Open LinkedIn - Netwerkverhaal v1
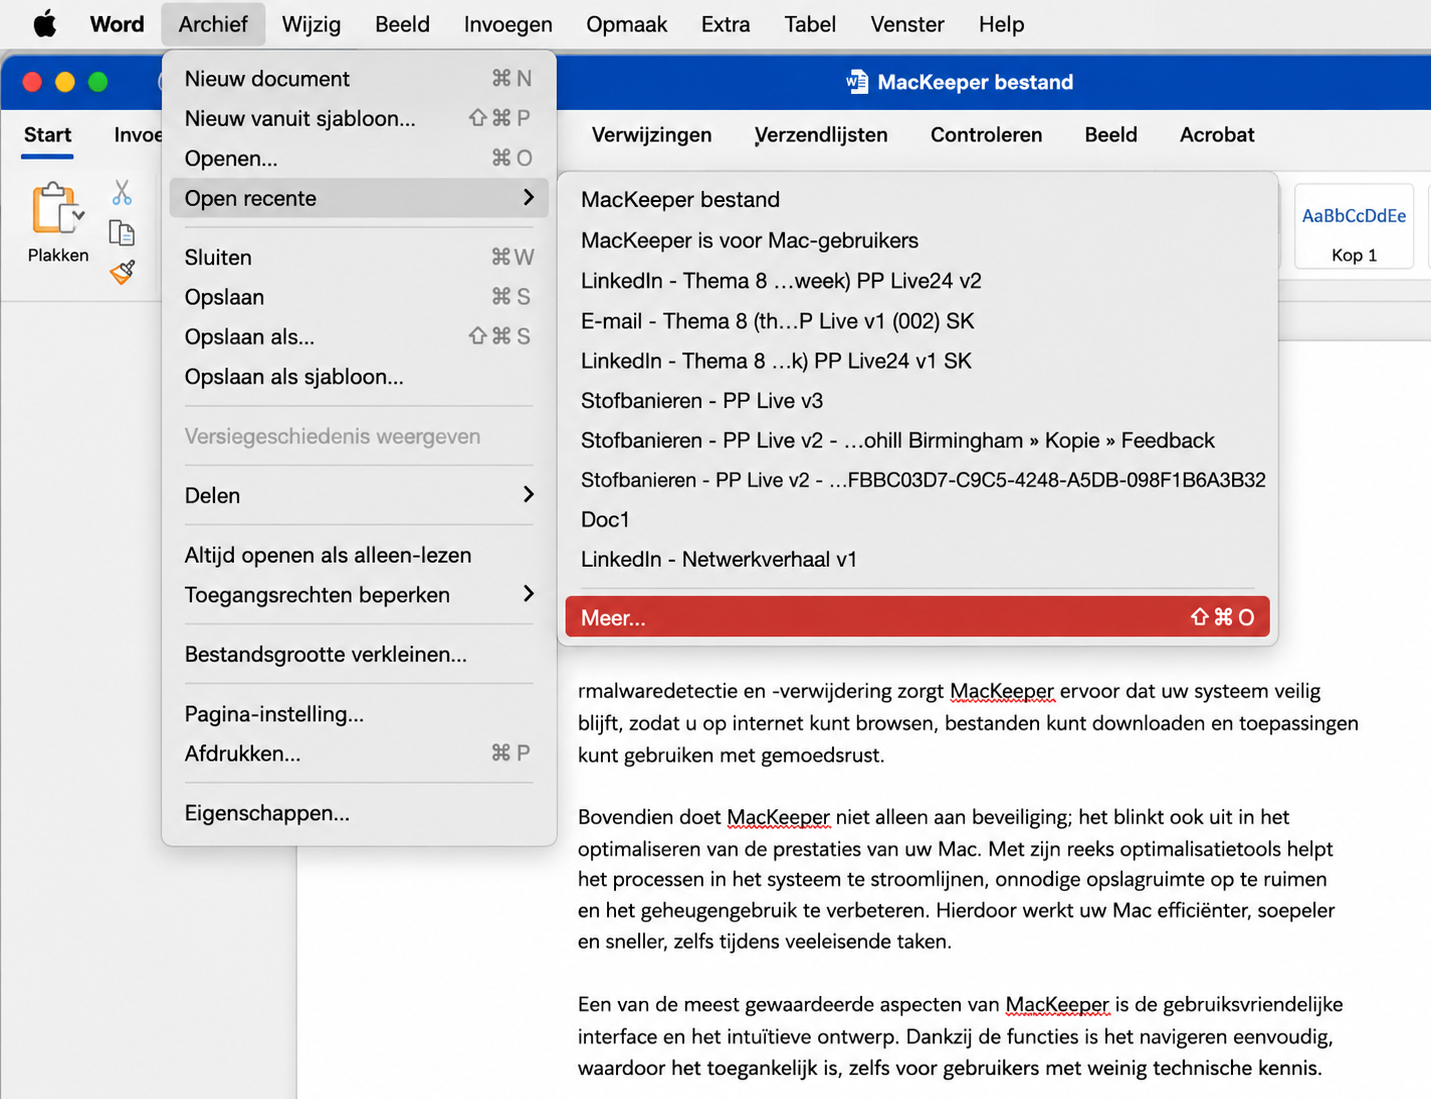The height and width of the screenshot is (1099, 1431). click(917, 559)
